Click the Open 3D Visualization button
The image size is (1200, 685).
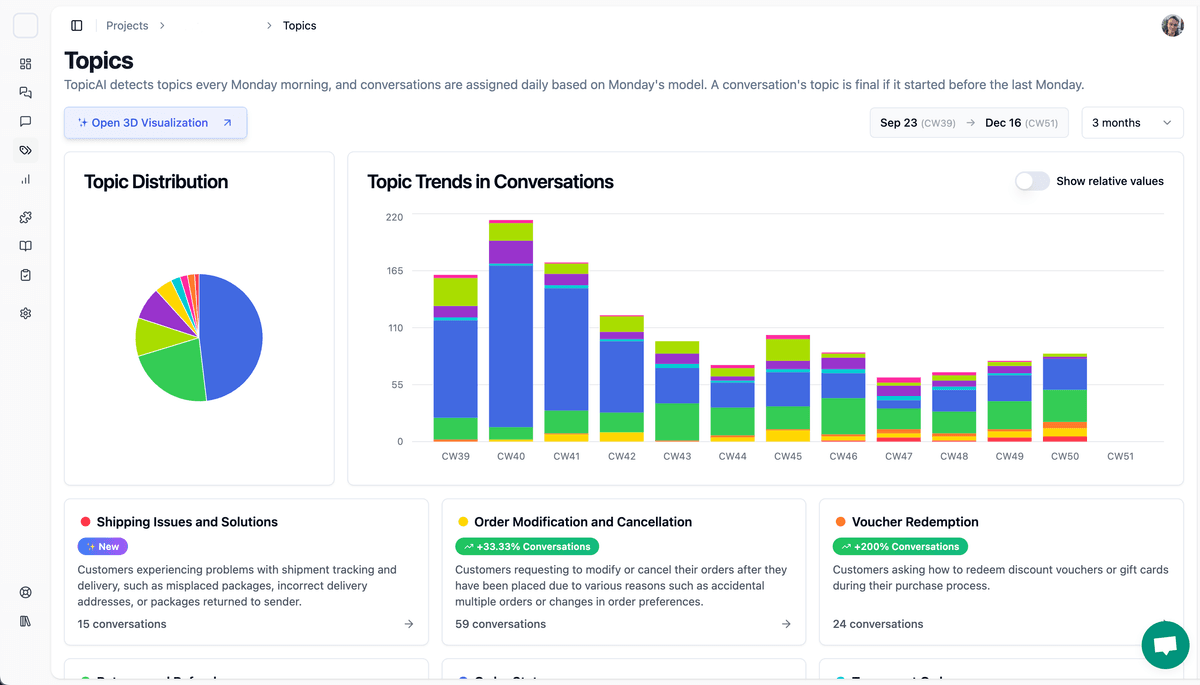pos(155,123)
